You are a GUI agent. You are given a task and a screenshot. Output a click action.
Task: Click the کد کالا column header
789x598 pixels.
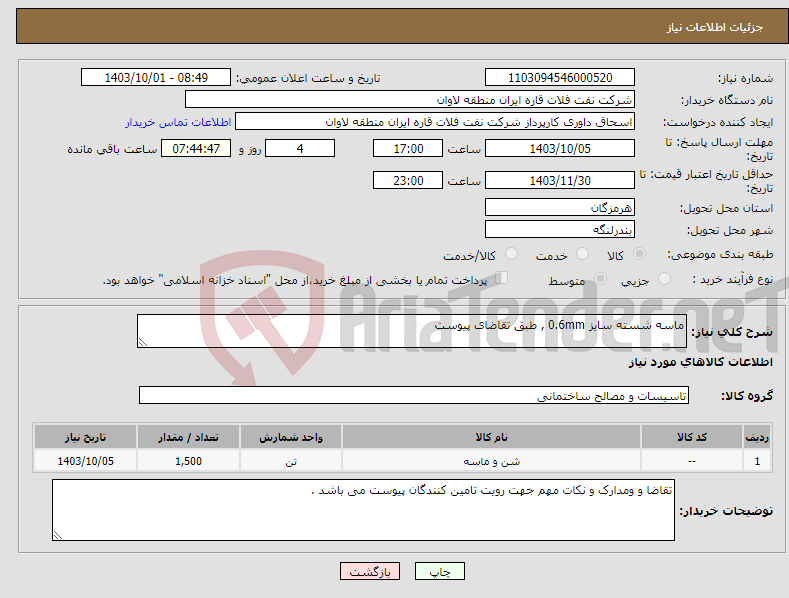(692, 437)
